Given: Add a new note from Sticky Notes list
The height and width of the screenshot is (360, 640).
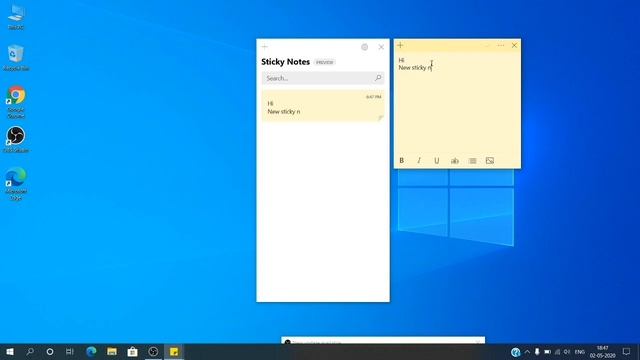Looking at the screenshot, I should click(264, 47).
